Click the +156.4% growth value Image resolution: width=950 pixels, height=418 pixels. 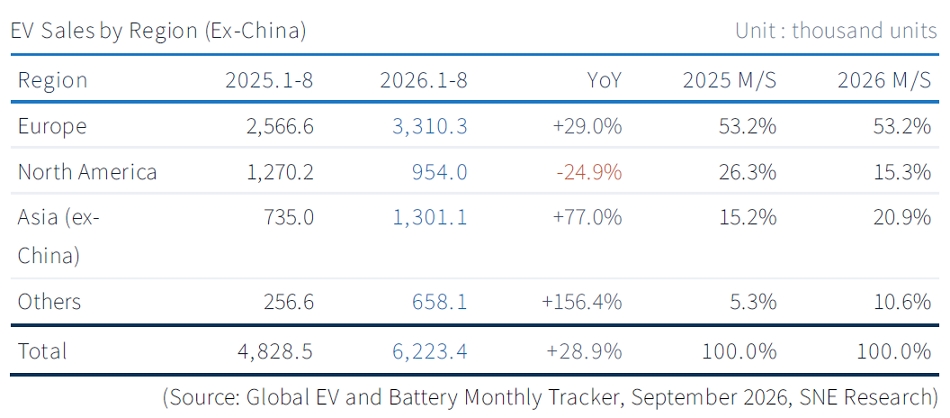(x=584, y=301)
